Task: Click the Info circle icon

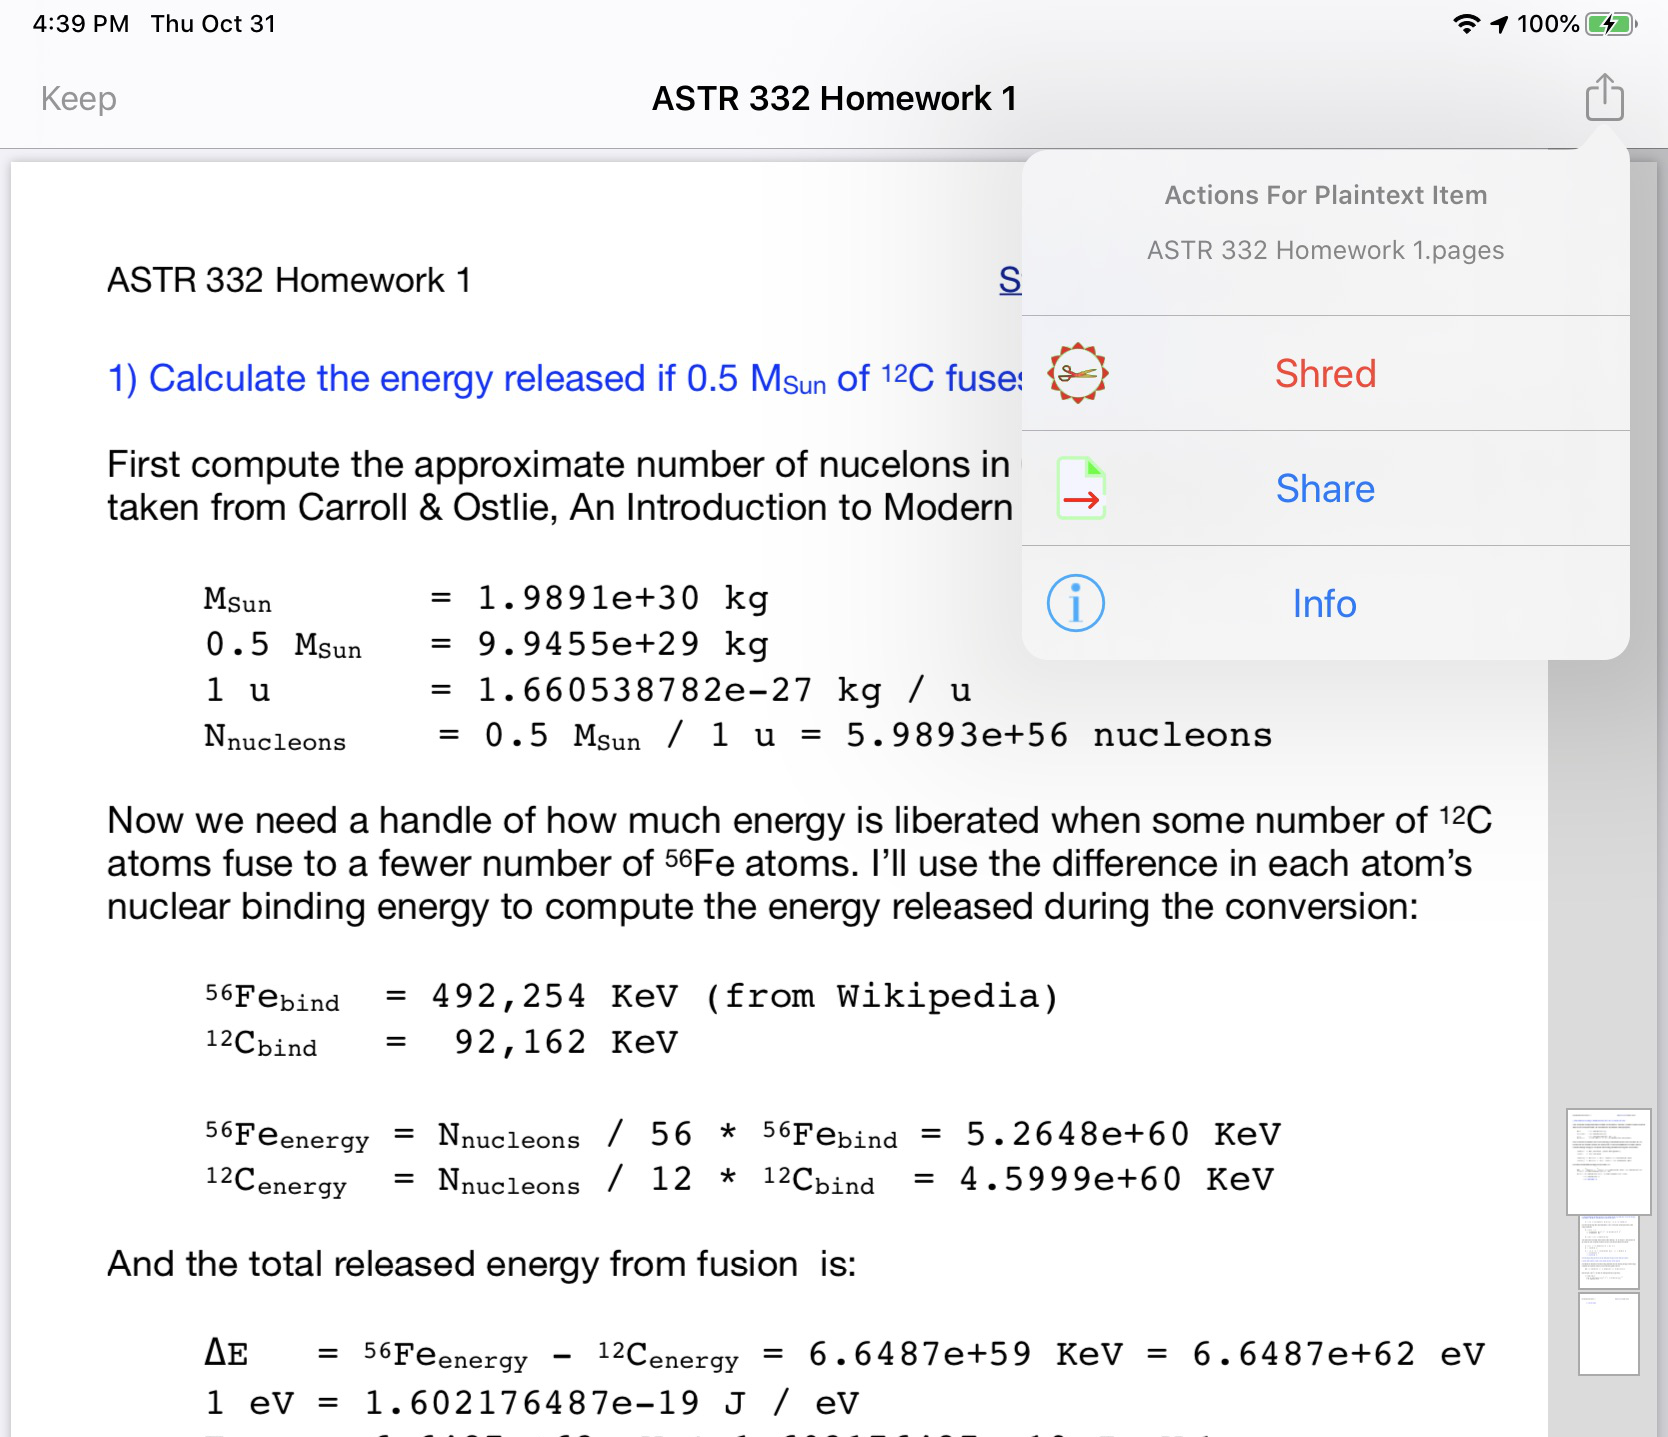Action: [1075, 604]
